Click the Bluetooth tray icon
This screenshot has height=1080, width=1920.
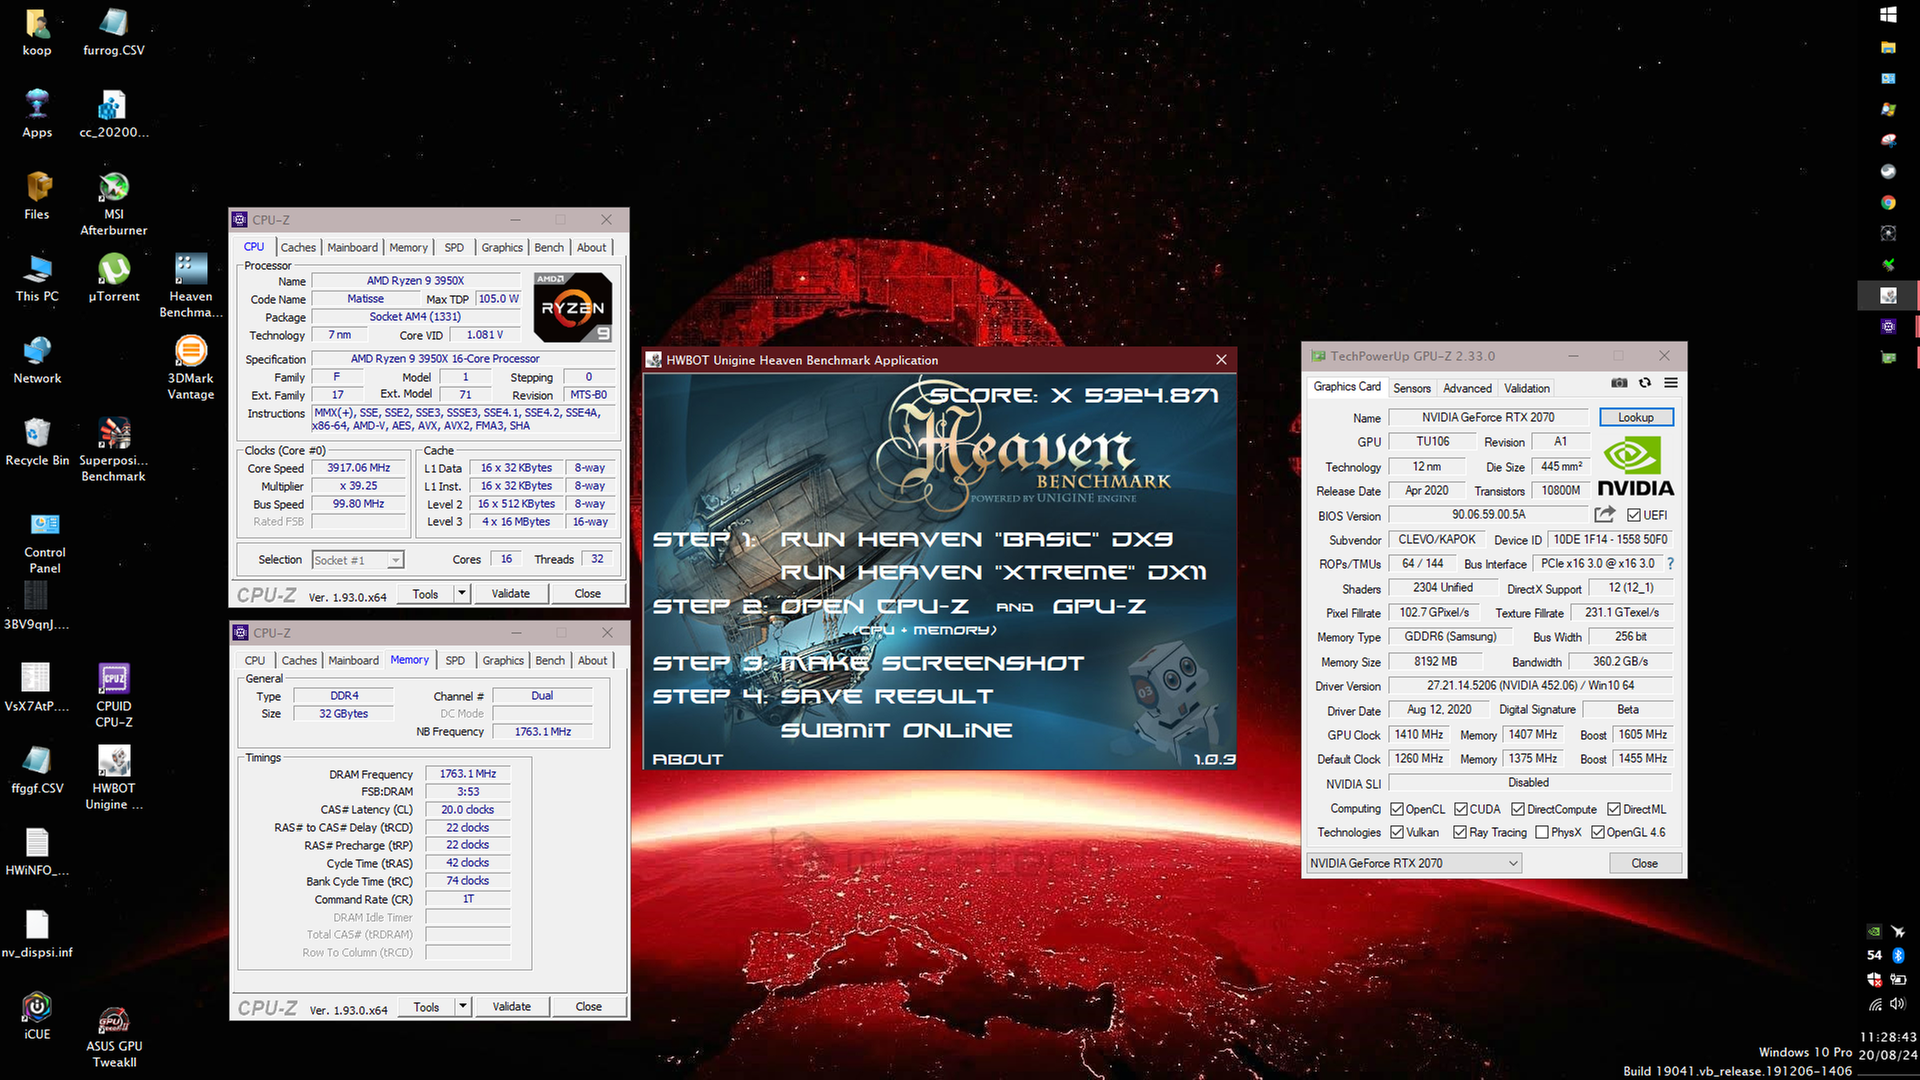(x=1898, y=955)
